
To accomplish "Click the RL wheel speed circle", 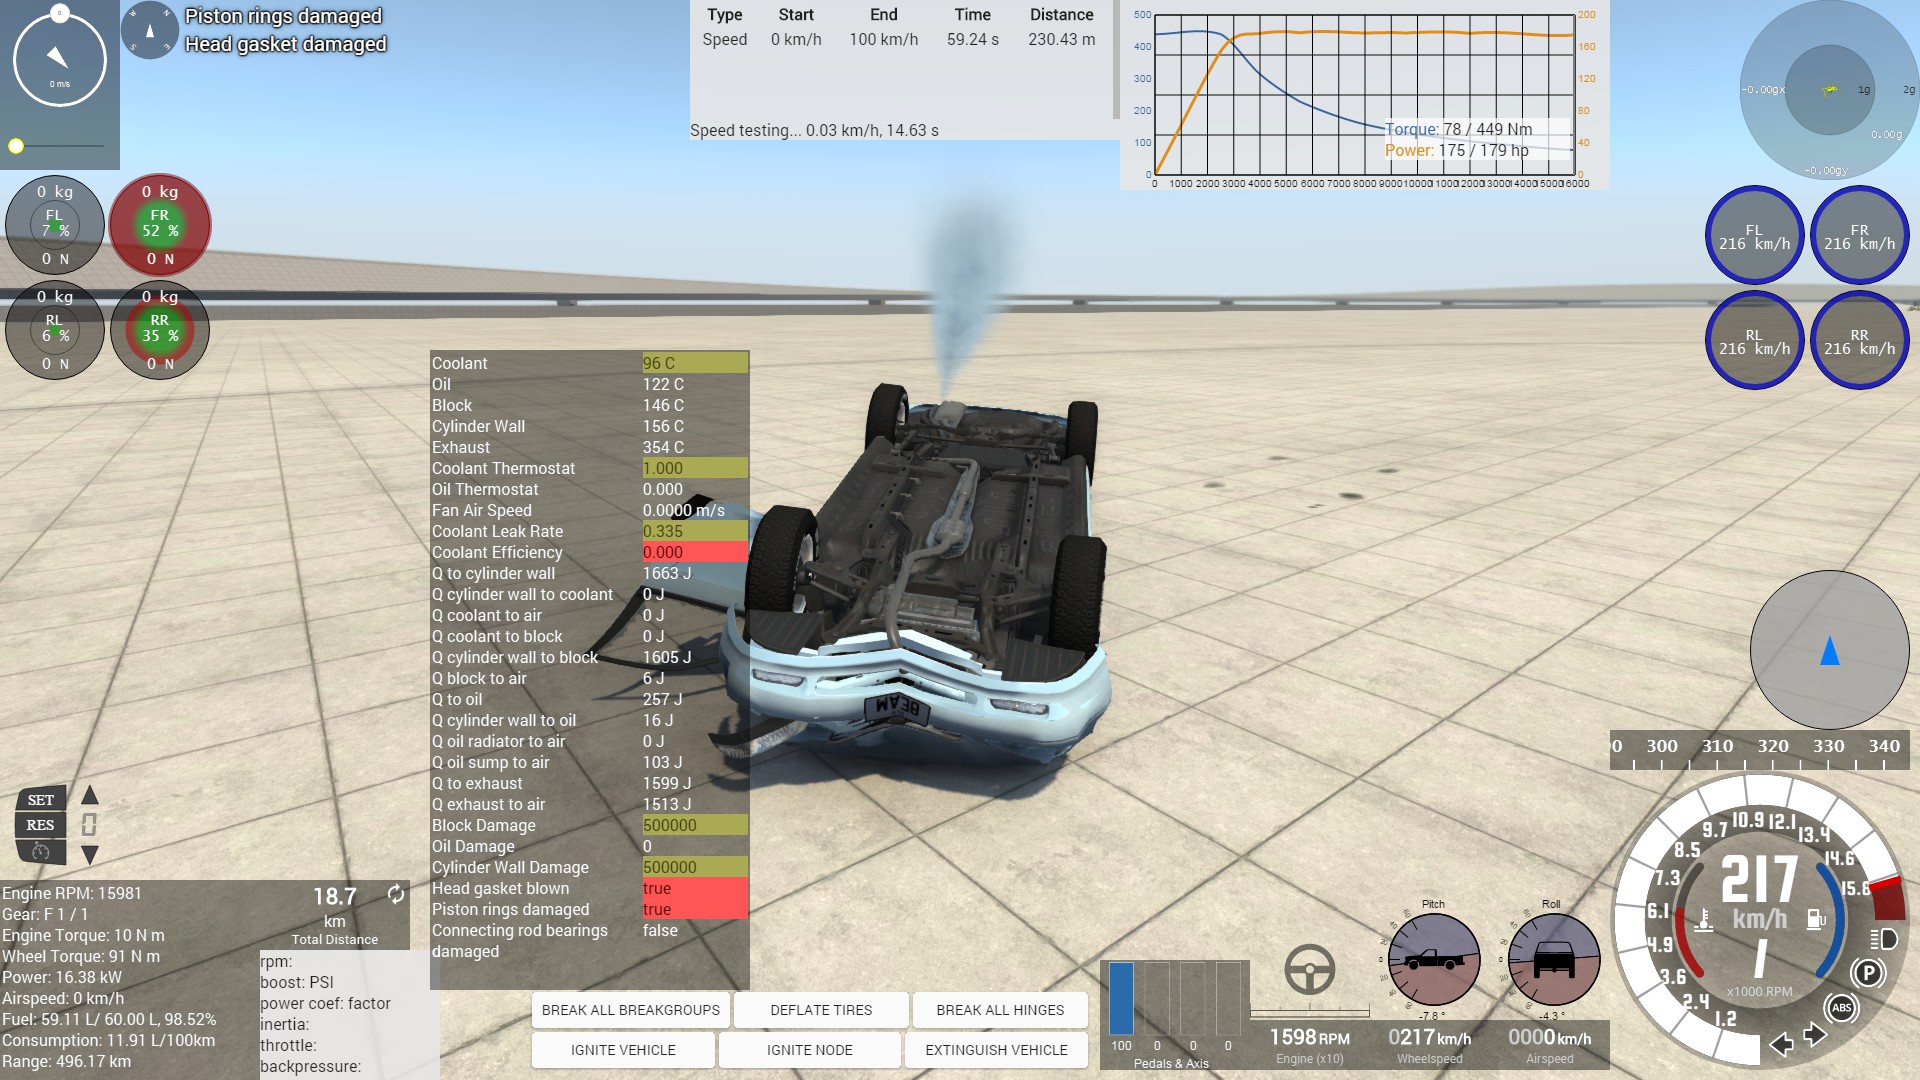I will point(1755,341).
